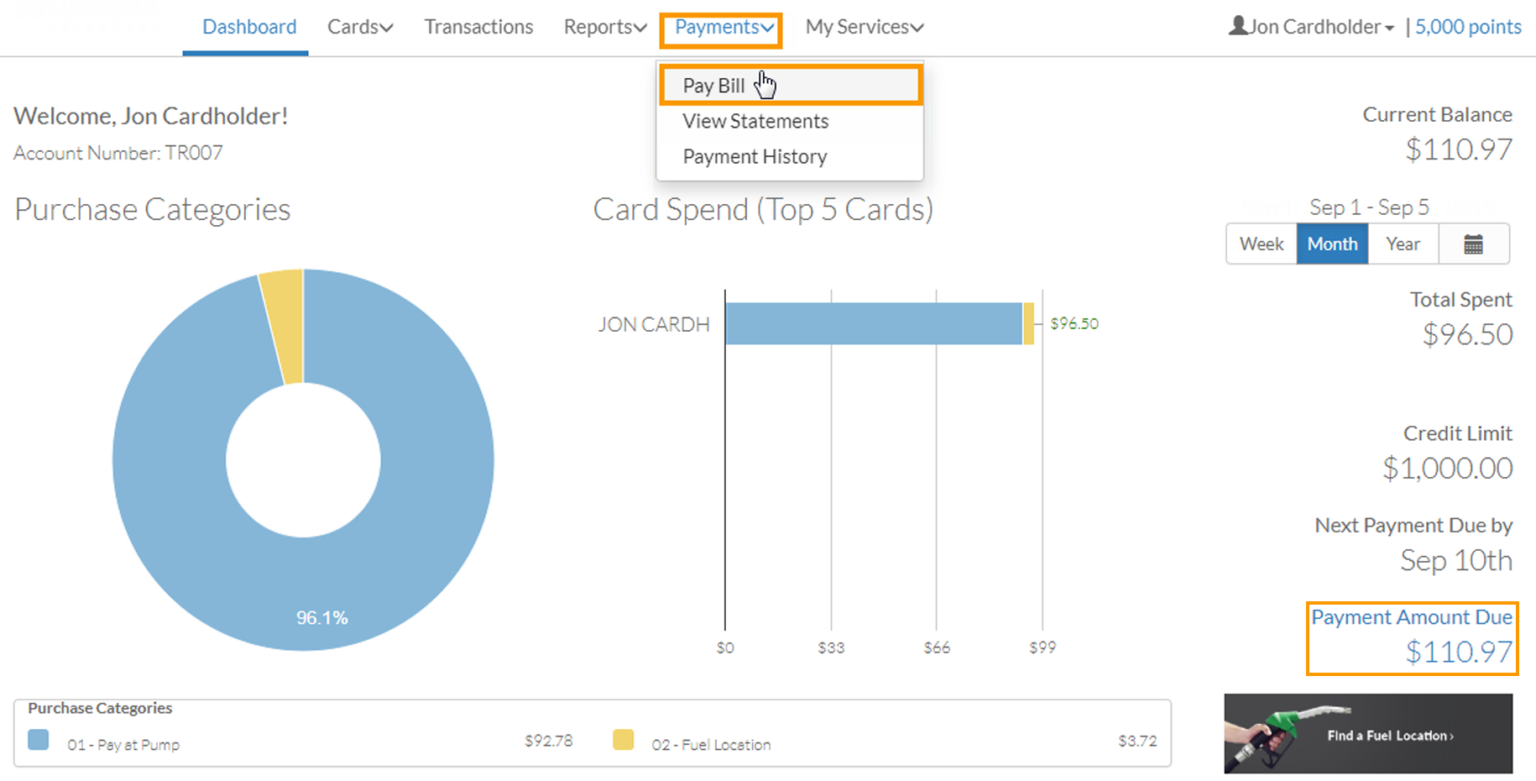The image size is (1536, 781).
Task: Switch to the Dashboard tab
Action: tap(246, 27)
